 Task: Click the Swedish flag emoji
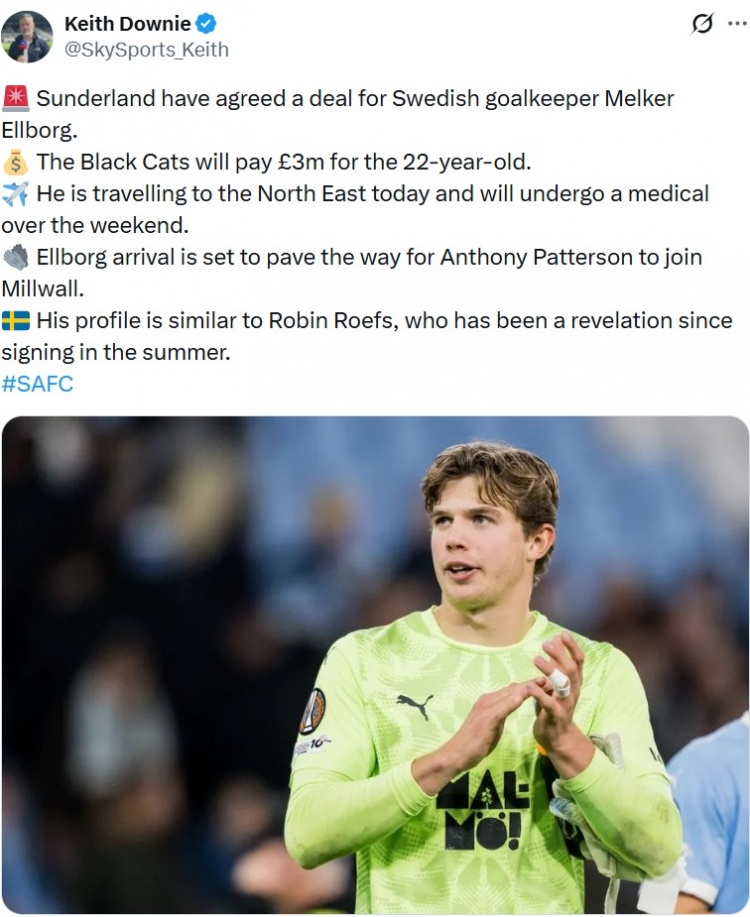[x=16, y=320]
